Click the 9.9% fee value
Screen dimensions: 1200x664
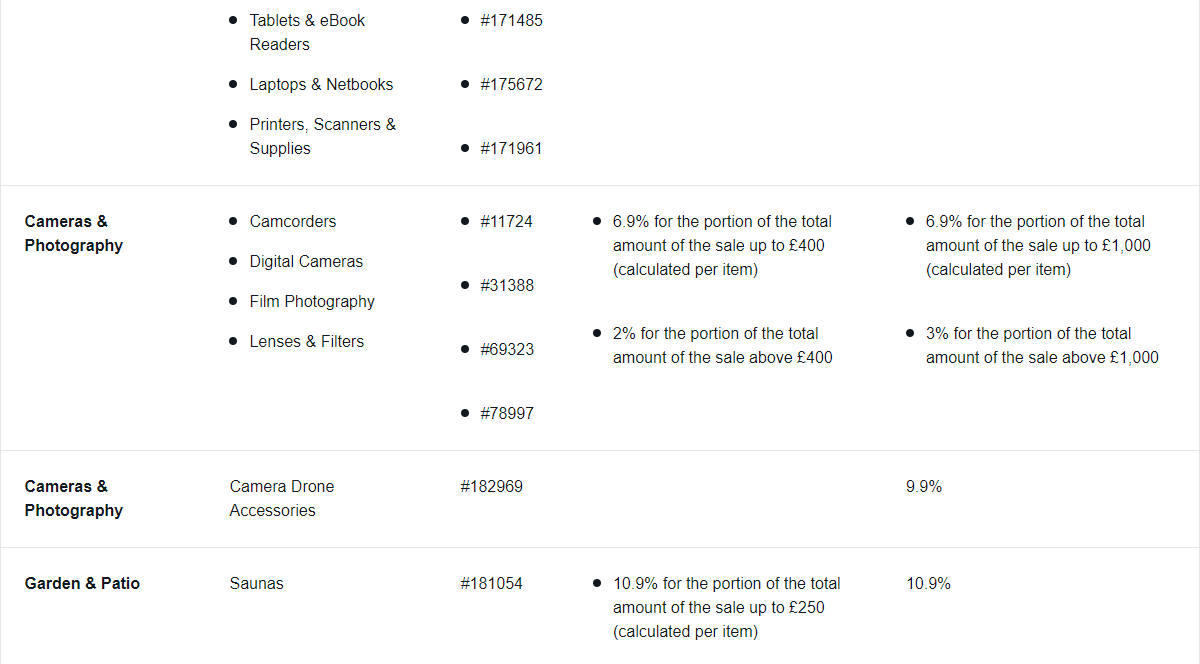pyautogui.click(x=924, y=486)
